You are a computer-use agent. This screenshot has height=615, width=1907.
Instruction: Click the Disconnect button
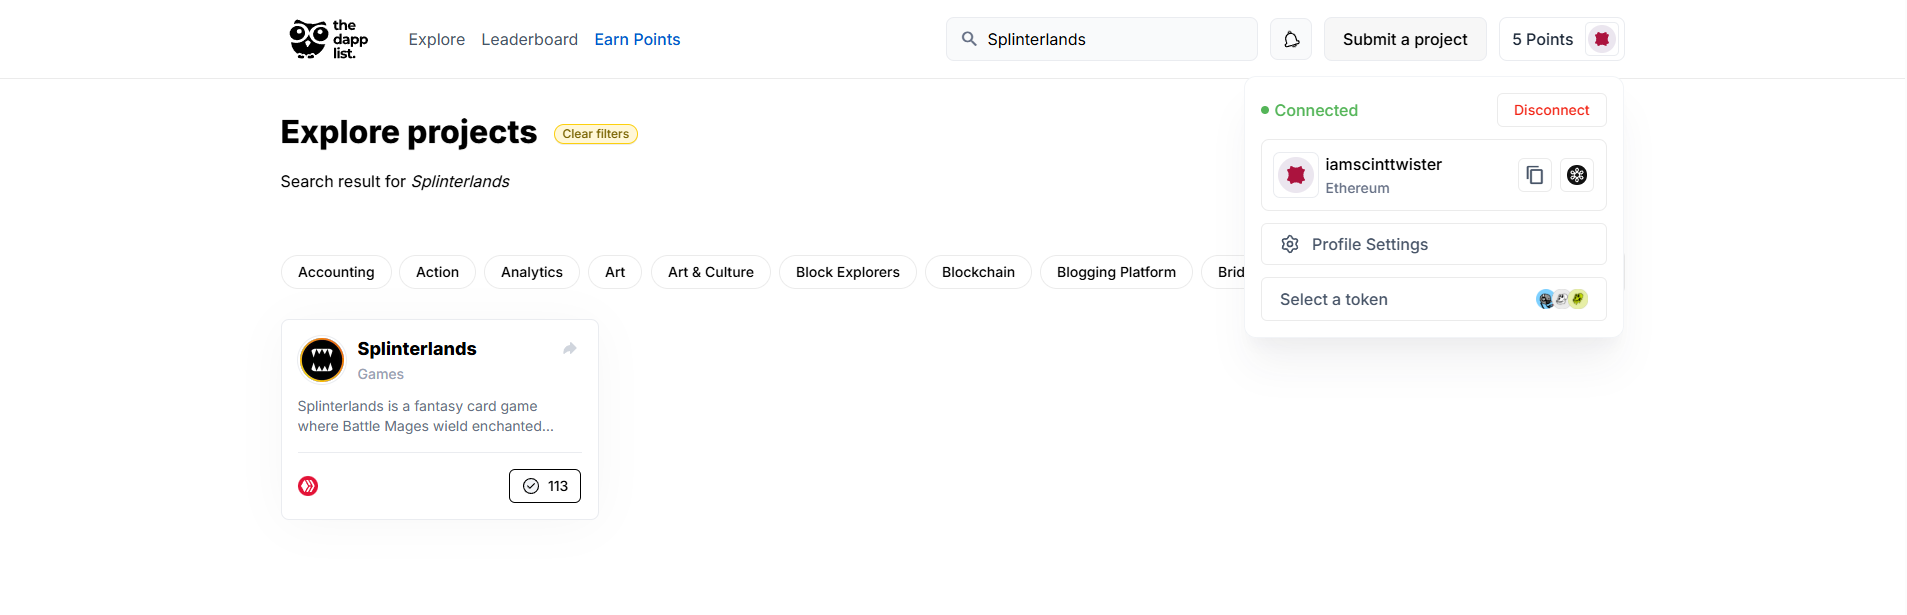tap(1551, 110)
